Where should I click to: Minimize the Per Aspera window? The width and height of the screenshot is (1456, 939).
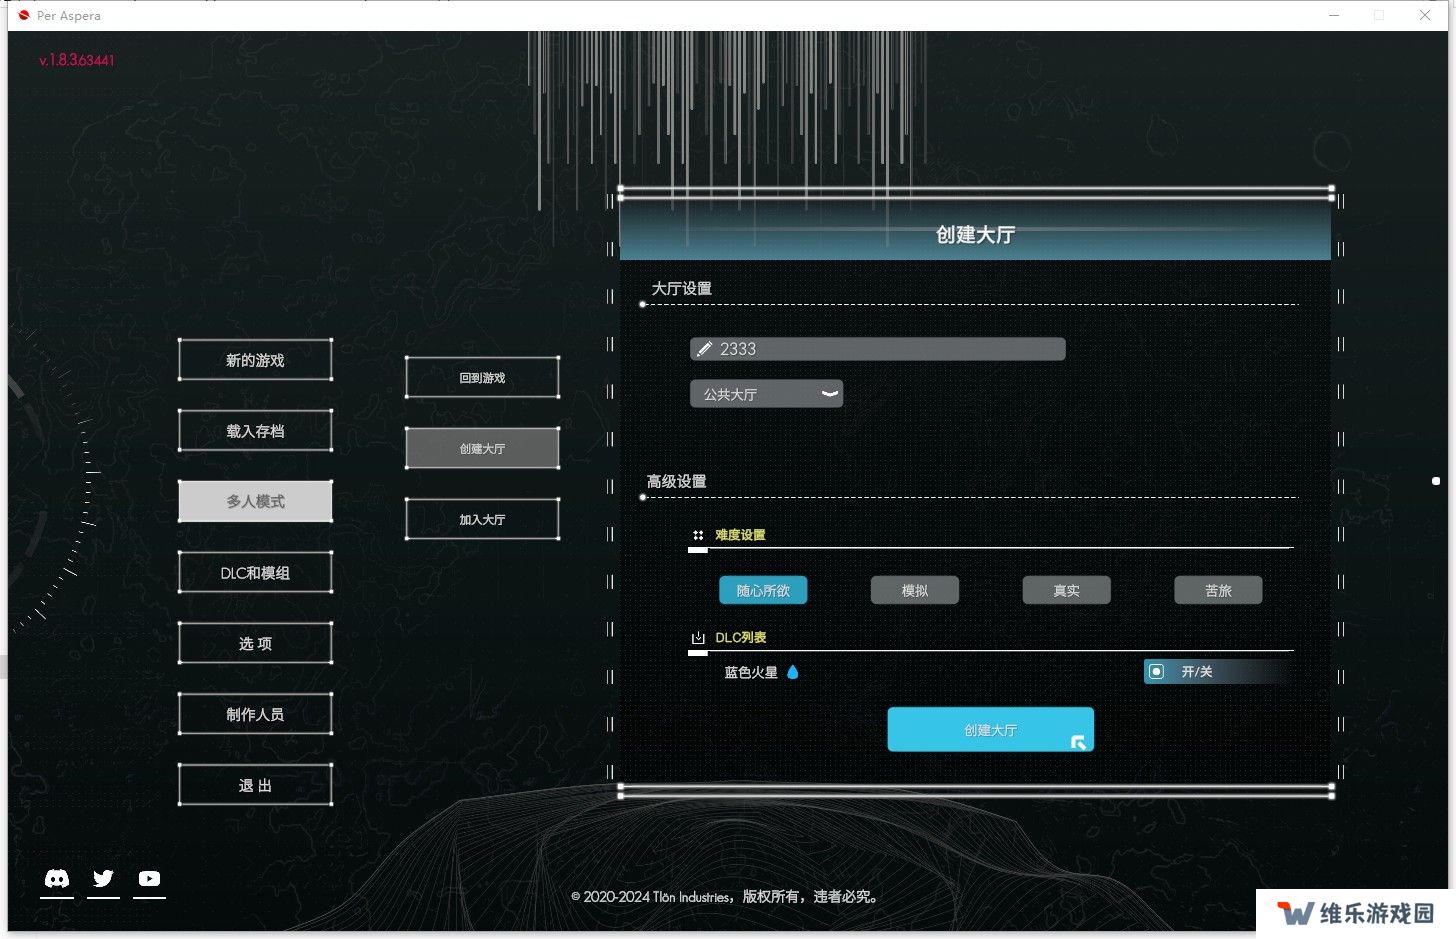(1334, 15)
